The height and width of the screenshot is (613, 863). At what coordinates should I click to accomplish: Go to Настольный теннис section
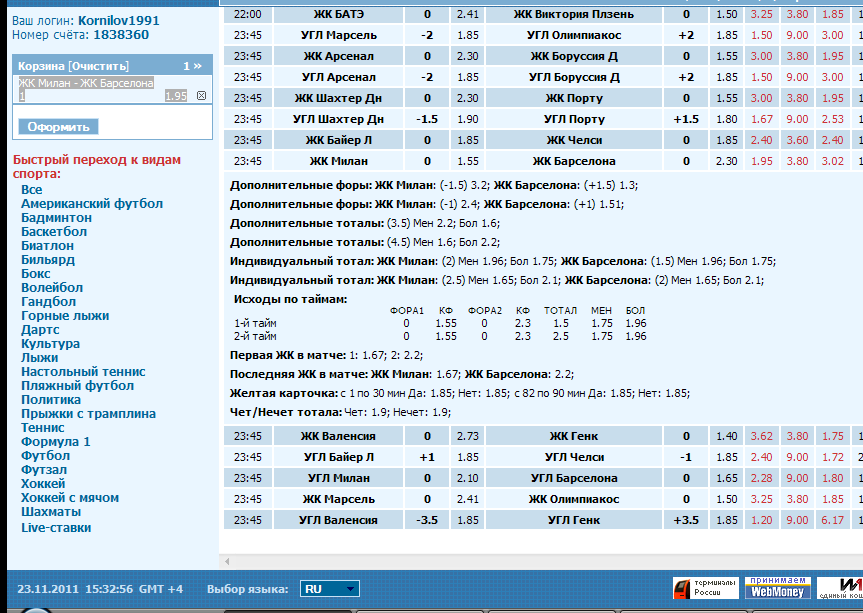(x=83, y=371)
